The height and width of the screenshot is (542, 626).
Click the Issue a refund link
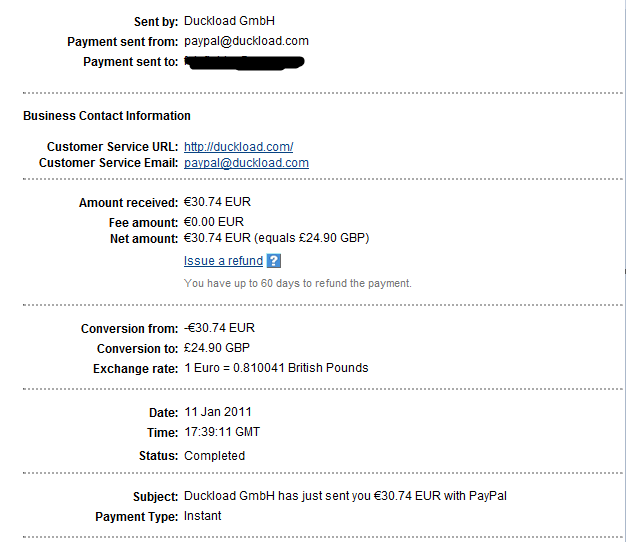pos(223,261)
